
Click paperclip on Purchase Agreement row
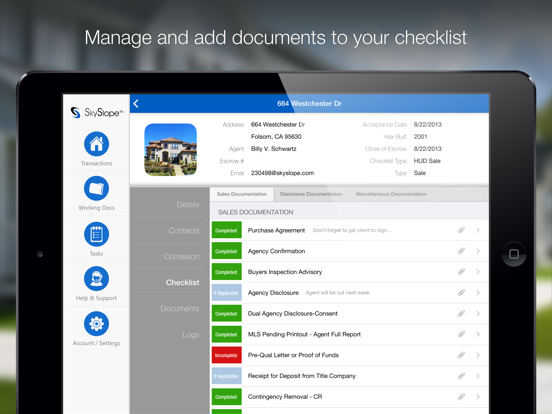tap(461, 230)
